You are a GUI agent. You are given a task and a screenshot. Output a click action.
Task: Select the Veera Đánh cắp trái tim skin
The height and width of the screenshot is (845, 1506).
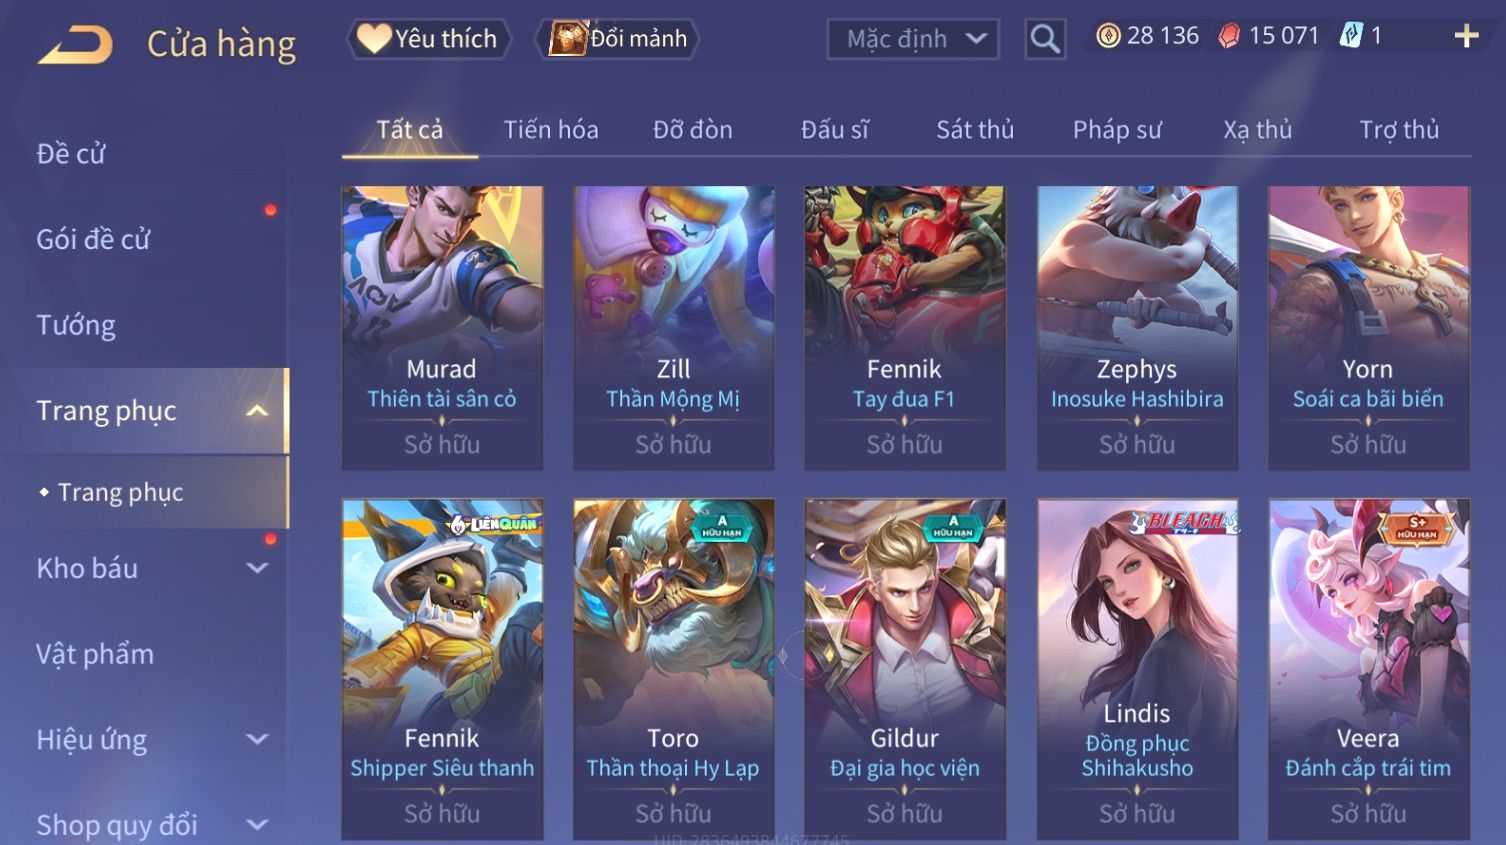(x=1369, y=669)
